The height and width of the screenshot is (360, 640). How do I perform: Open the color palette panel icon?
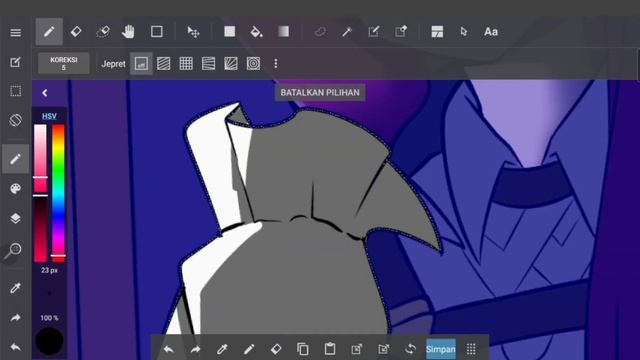click(x=16, y=189)
